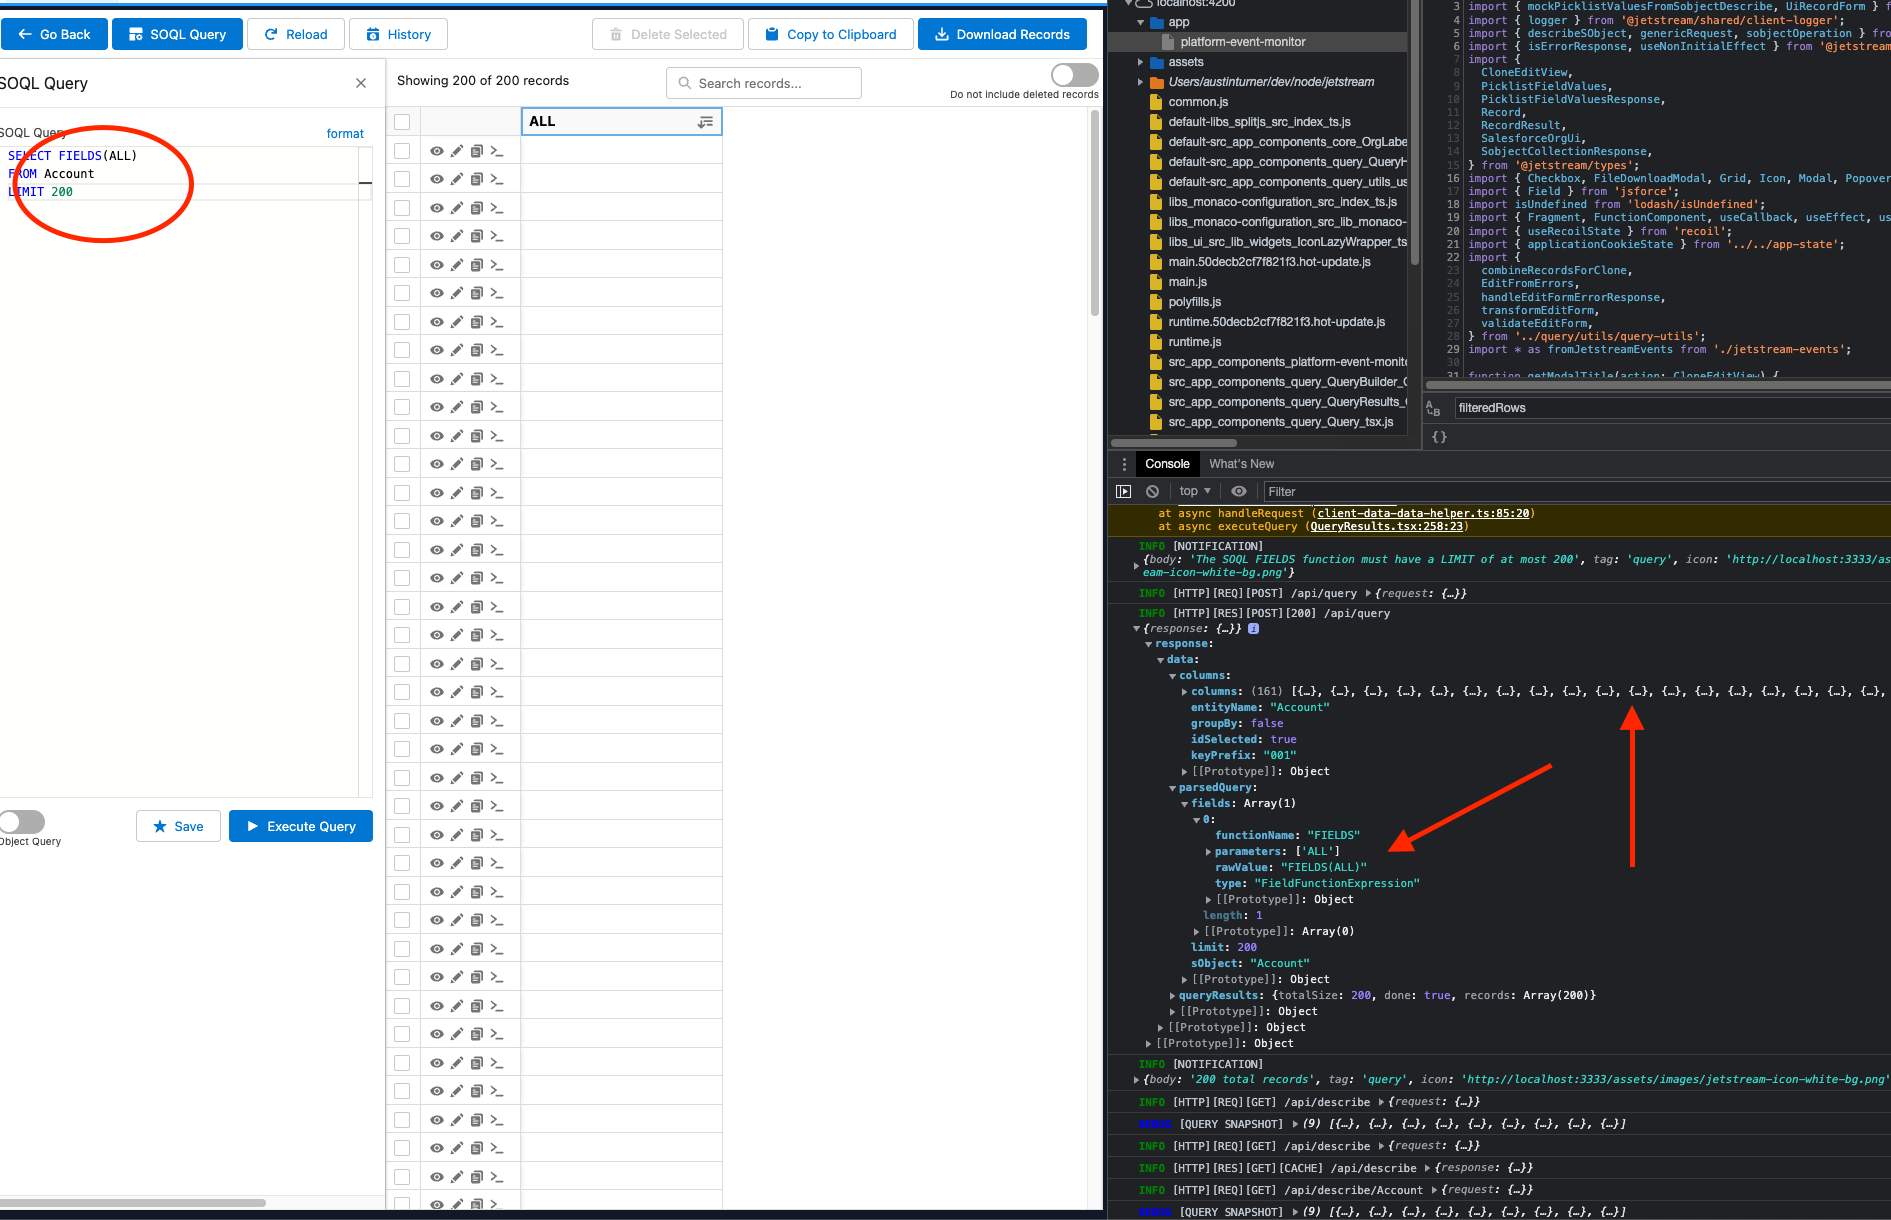This screenshot has height=1220, width=1891.
Task: Click the show console sidebar icon
Action: click(x=1123, y=491)
